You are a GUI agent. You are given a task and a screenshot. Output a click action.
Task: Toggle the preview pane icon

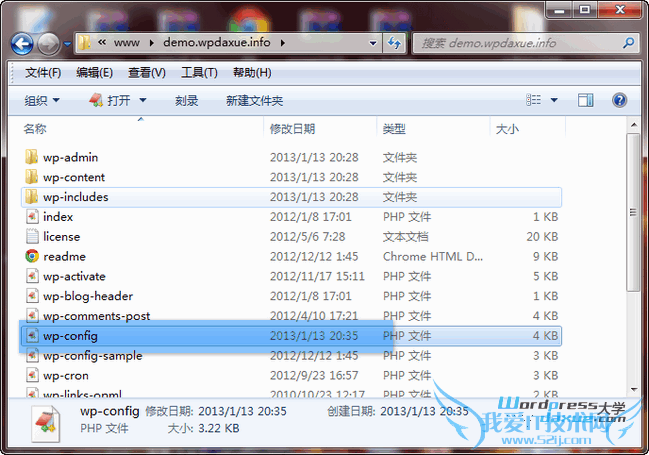(x=585, y=100)
